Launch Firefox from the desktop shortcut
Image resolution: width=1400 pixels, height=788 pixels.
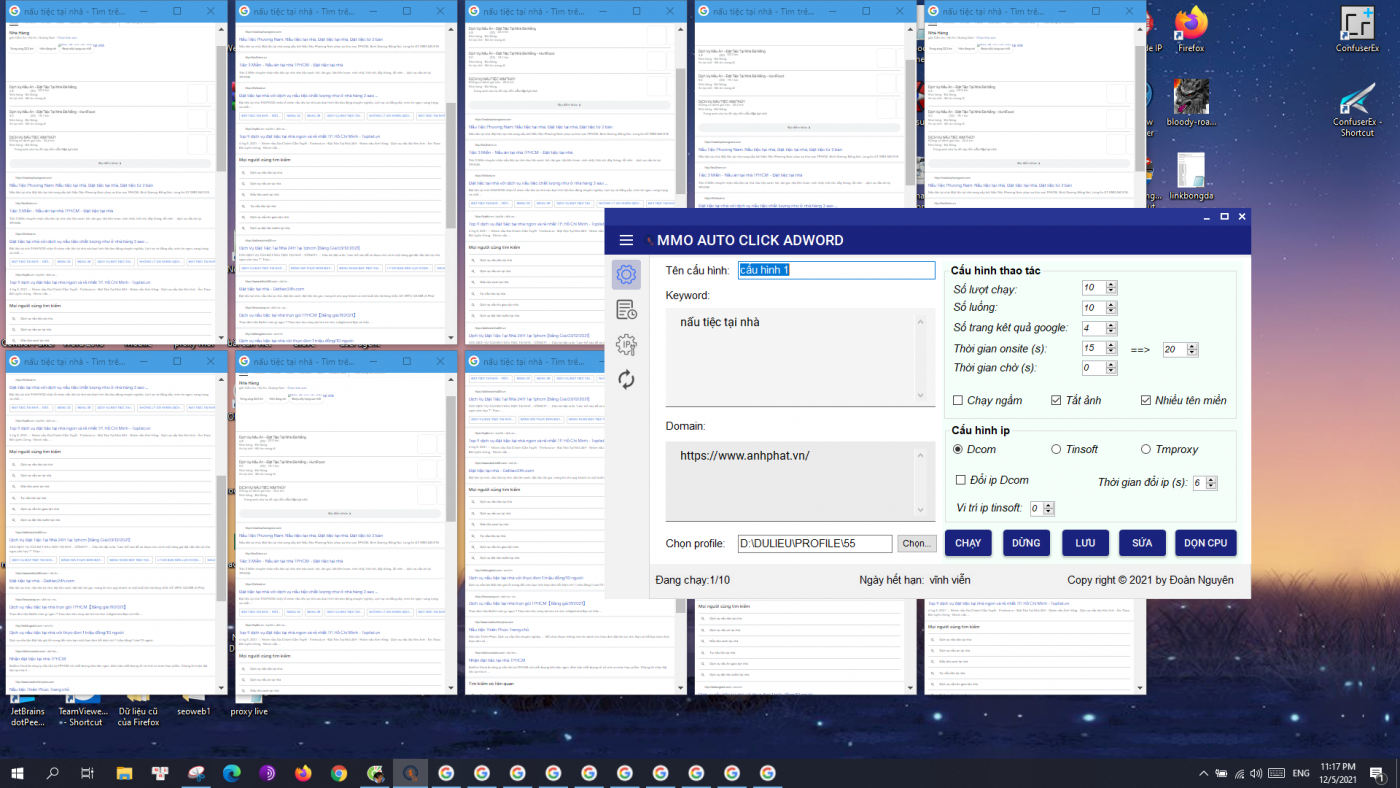point(1191,30)
